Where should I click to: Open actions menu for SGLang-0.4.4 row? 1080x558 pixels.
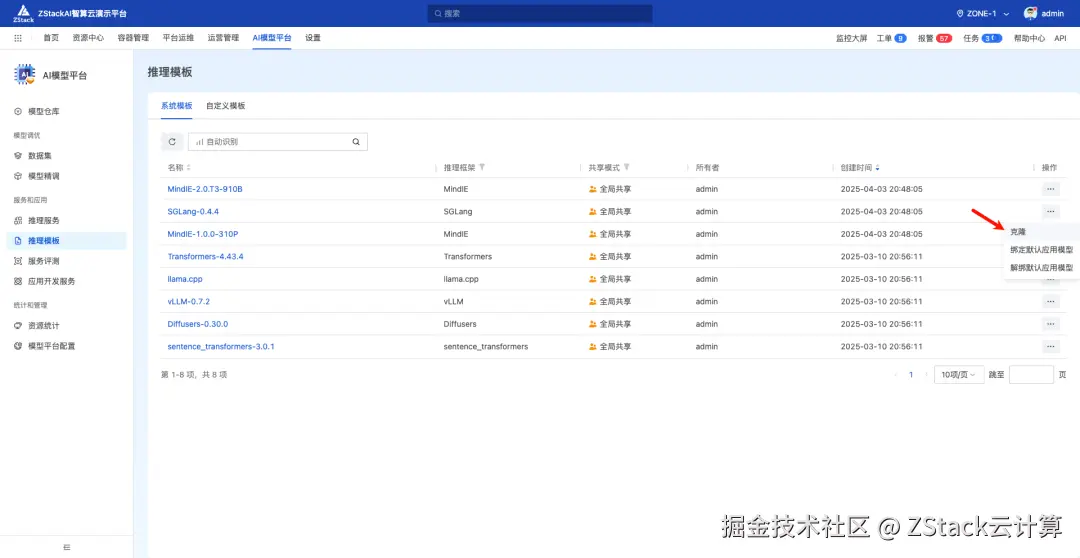click(x=1050, y=211)
